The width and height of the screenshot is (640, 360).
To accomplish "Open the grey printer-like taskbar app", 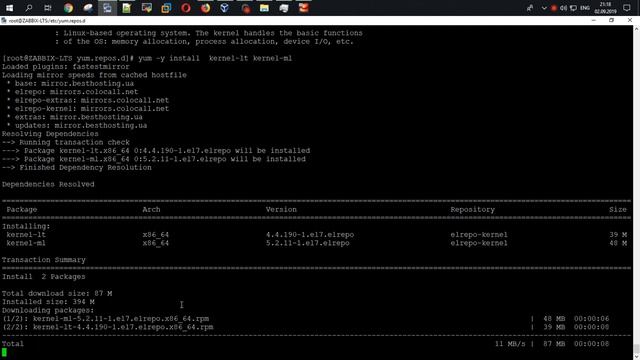I will pos(284,8).
